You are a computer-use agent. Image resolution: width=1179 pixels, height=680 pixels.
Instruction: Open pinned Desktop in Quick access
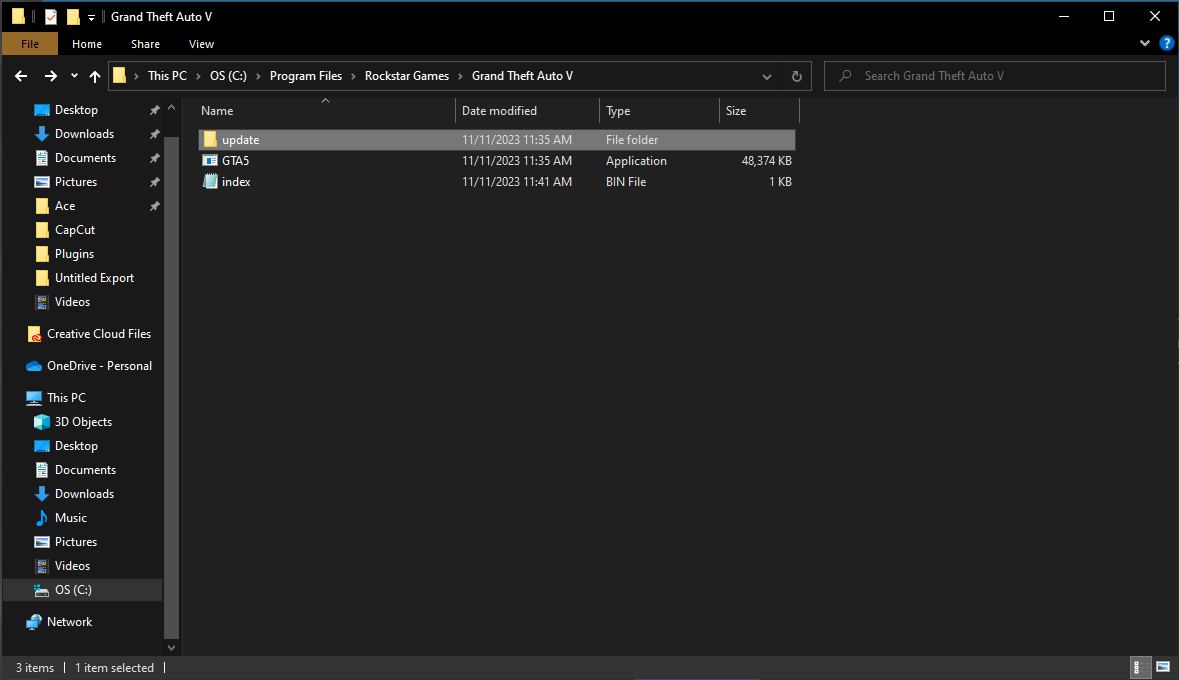(x=76, y=110)
